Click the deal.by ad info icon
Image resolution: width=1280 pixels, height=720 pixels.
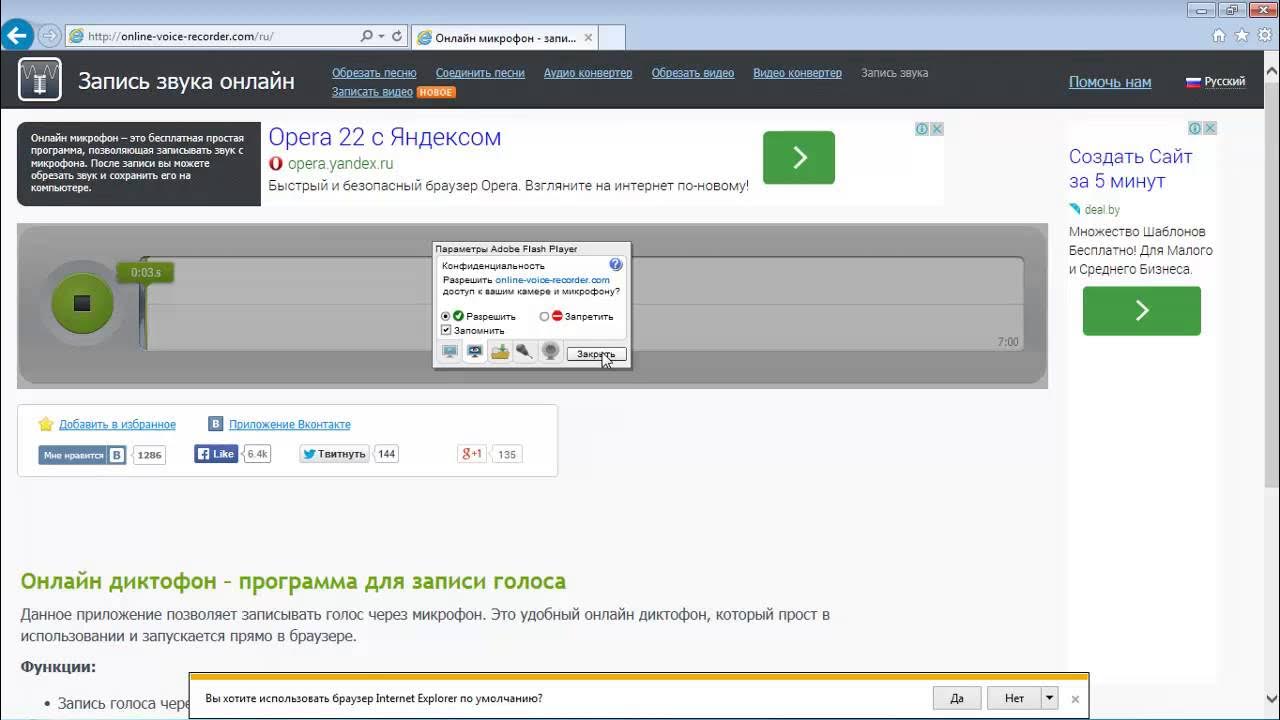[x=1195, y=128]
